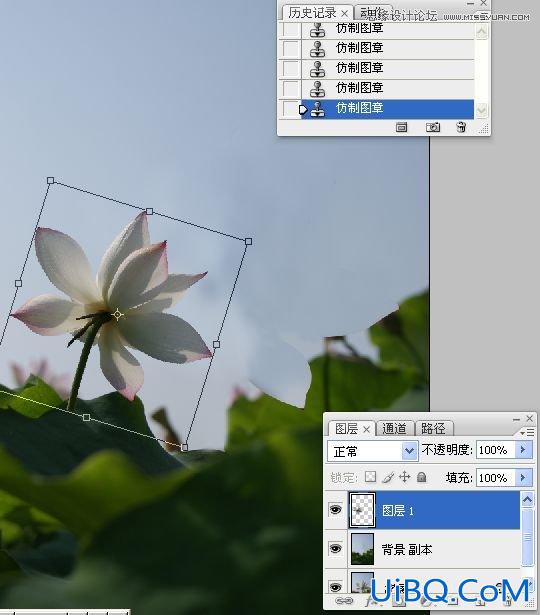This screenshot has height=615, width=540.
Task: Open the Layers panel options menu
Action: [x=527, y=432]
